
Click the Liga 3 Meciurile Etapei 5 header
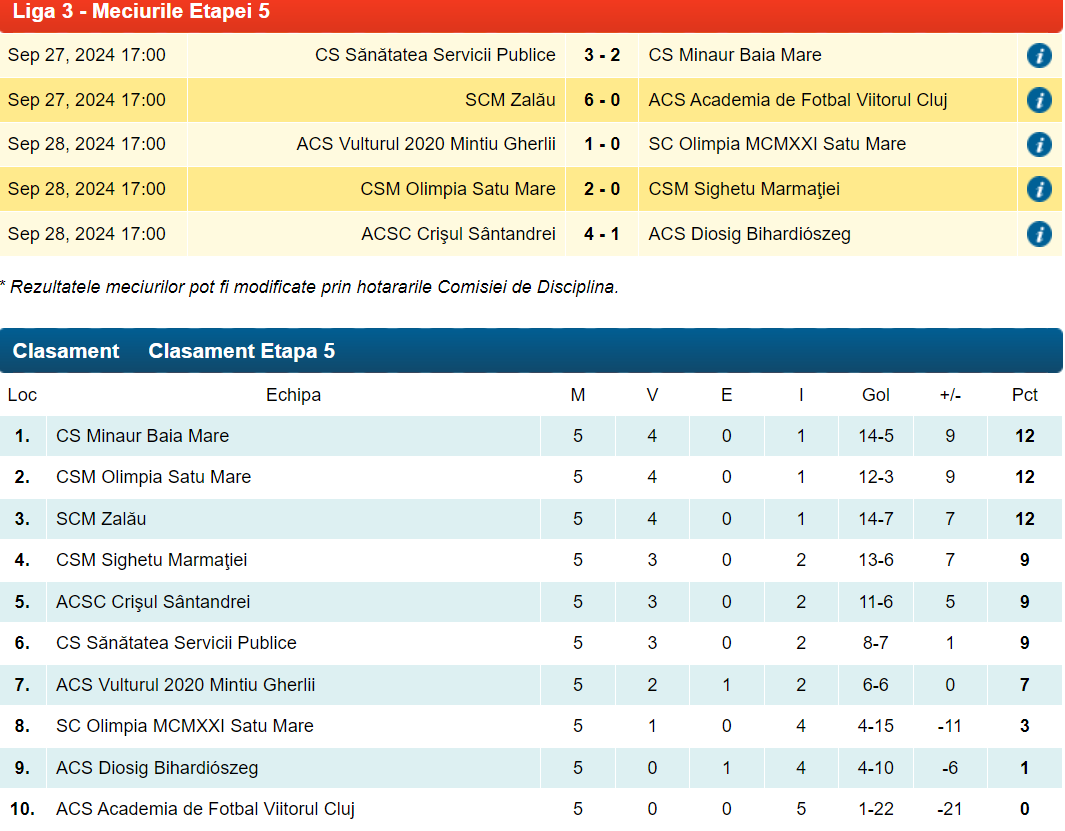141,12
